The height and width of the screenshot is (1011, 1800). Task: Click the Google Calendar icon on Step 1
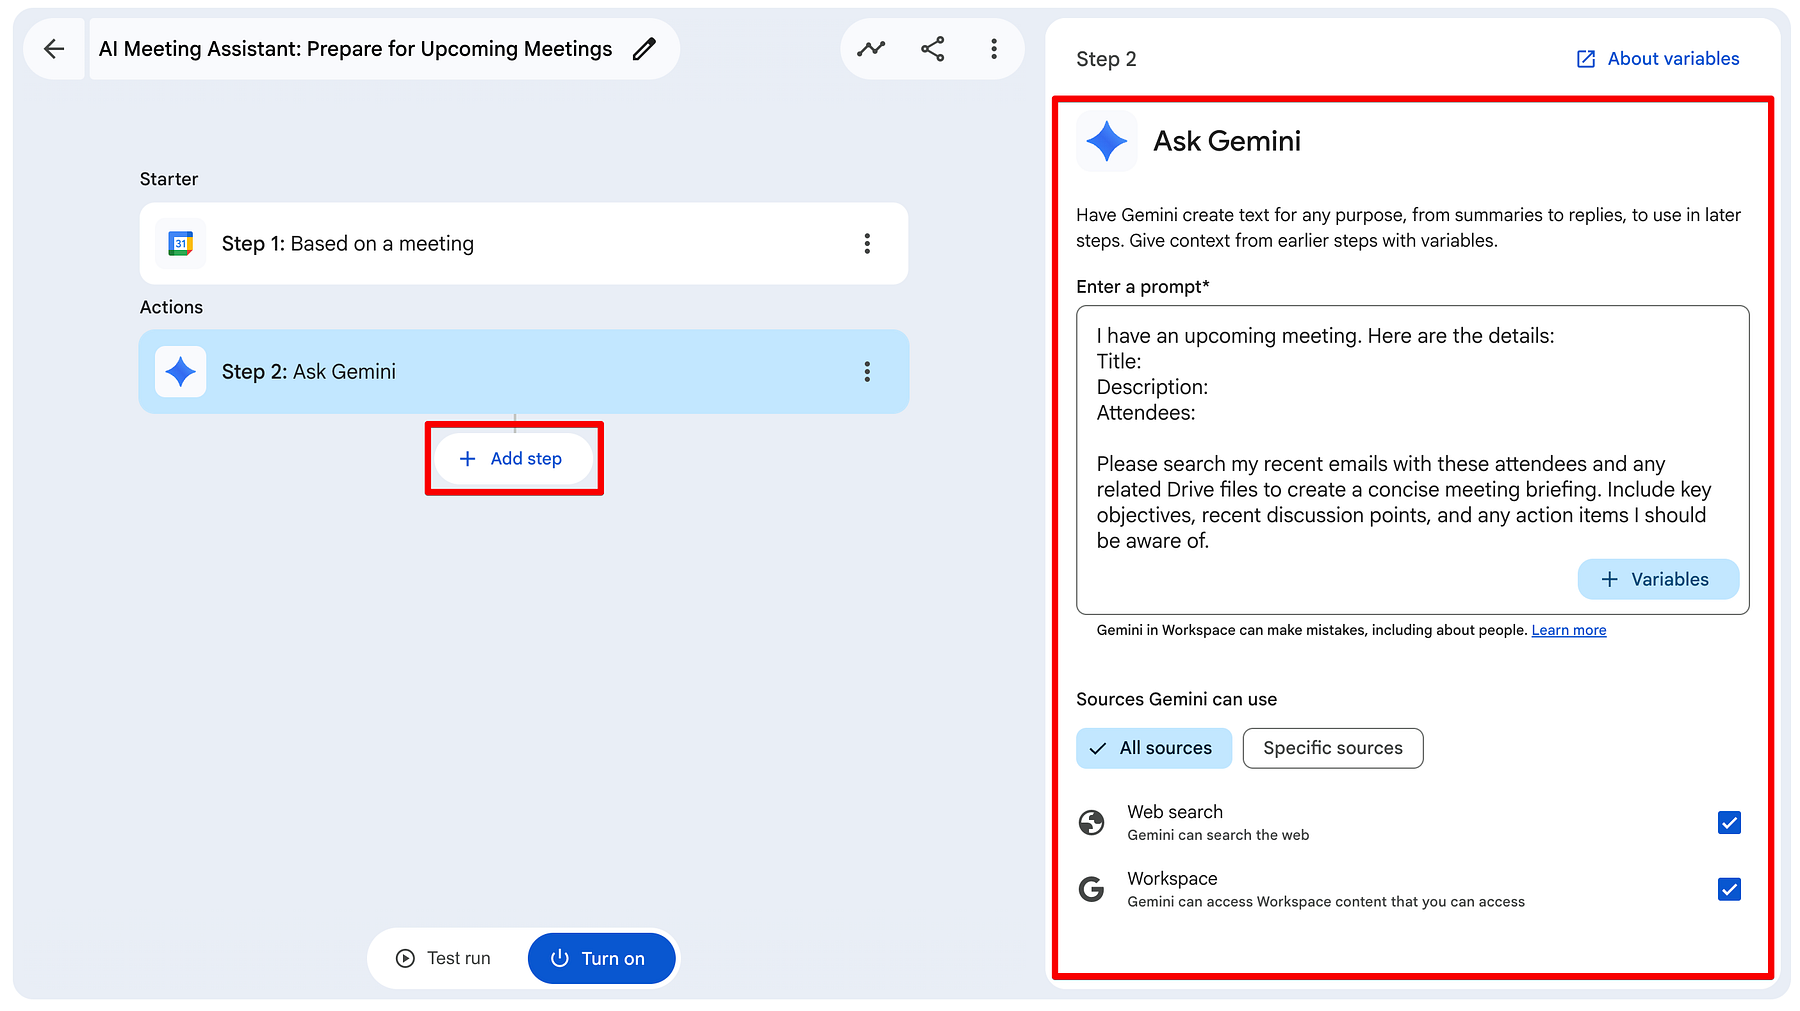pyautogui.click(x=181, y=244)
